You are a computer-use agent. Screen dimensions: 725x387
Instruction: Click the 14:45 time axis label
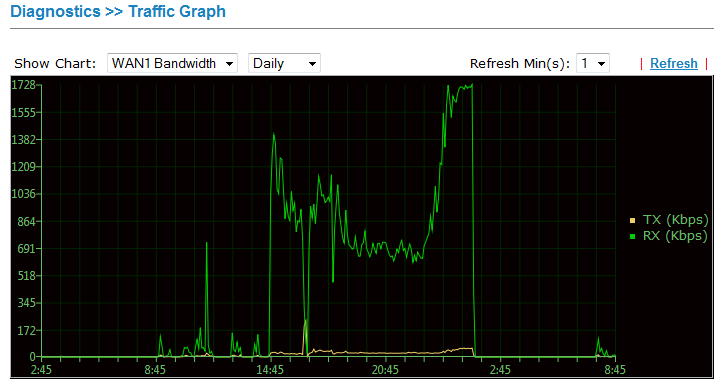(270, 370)
